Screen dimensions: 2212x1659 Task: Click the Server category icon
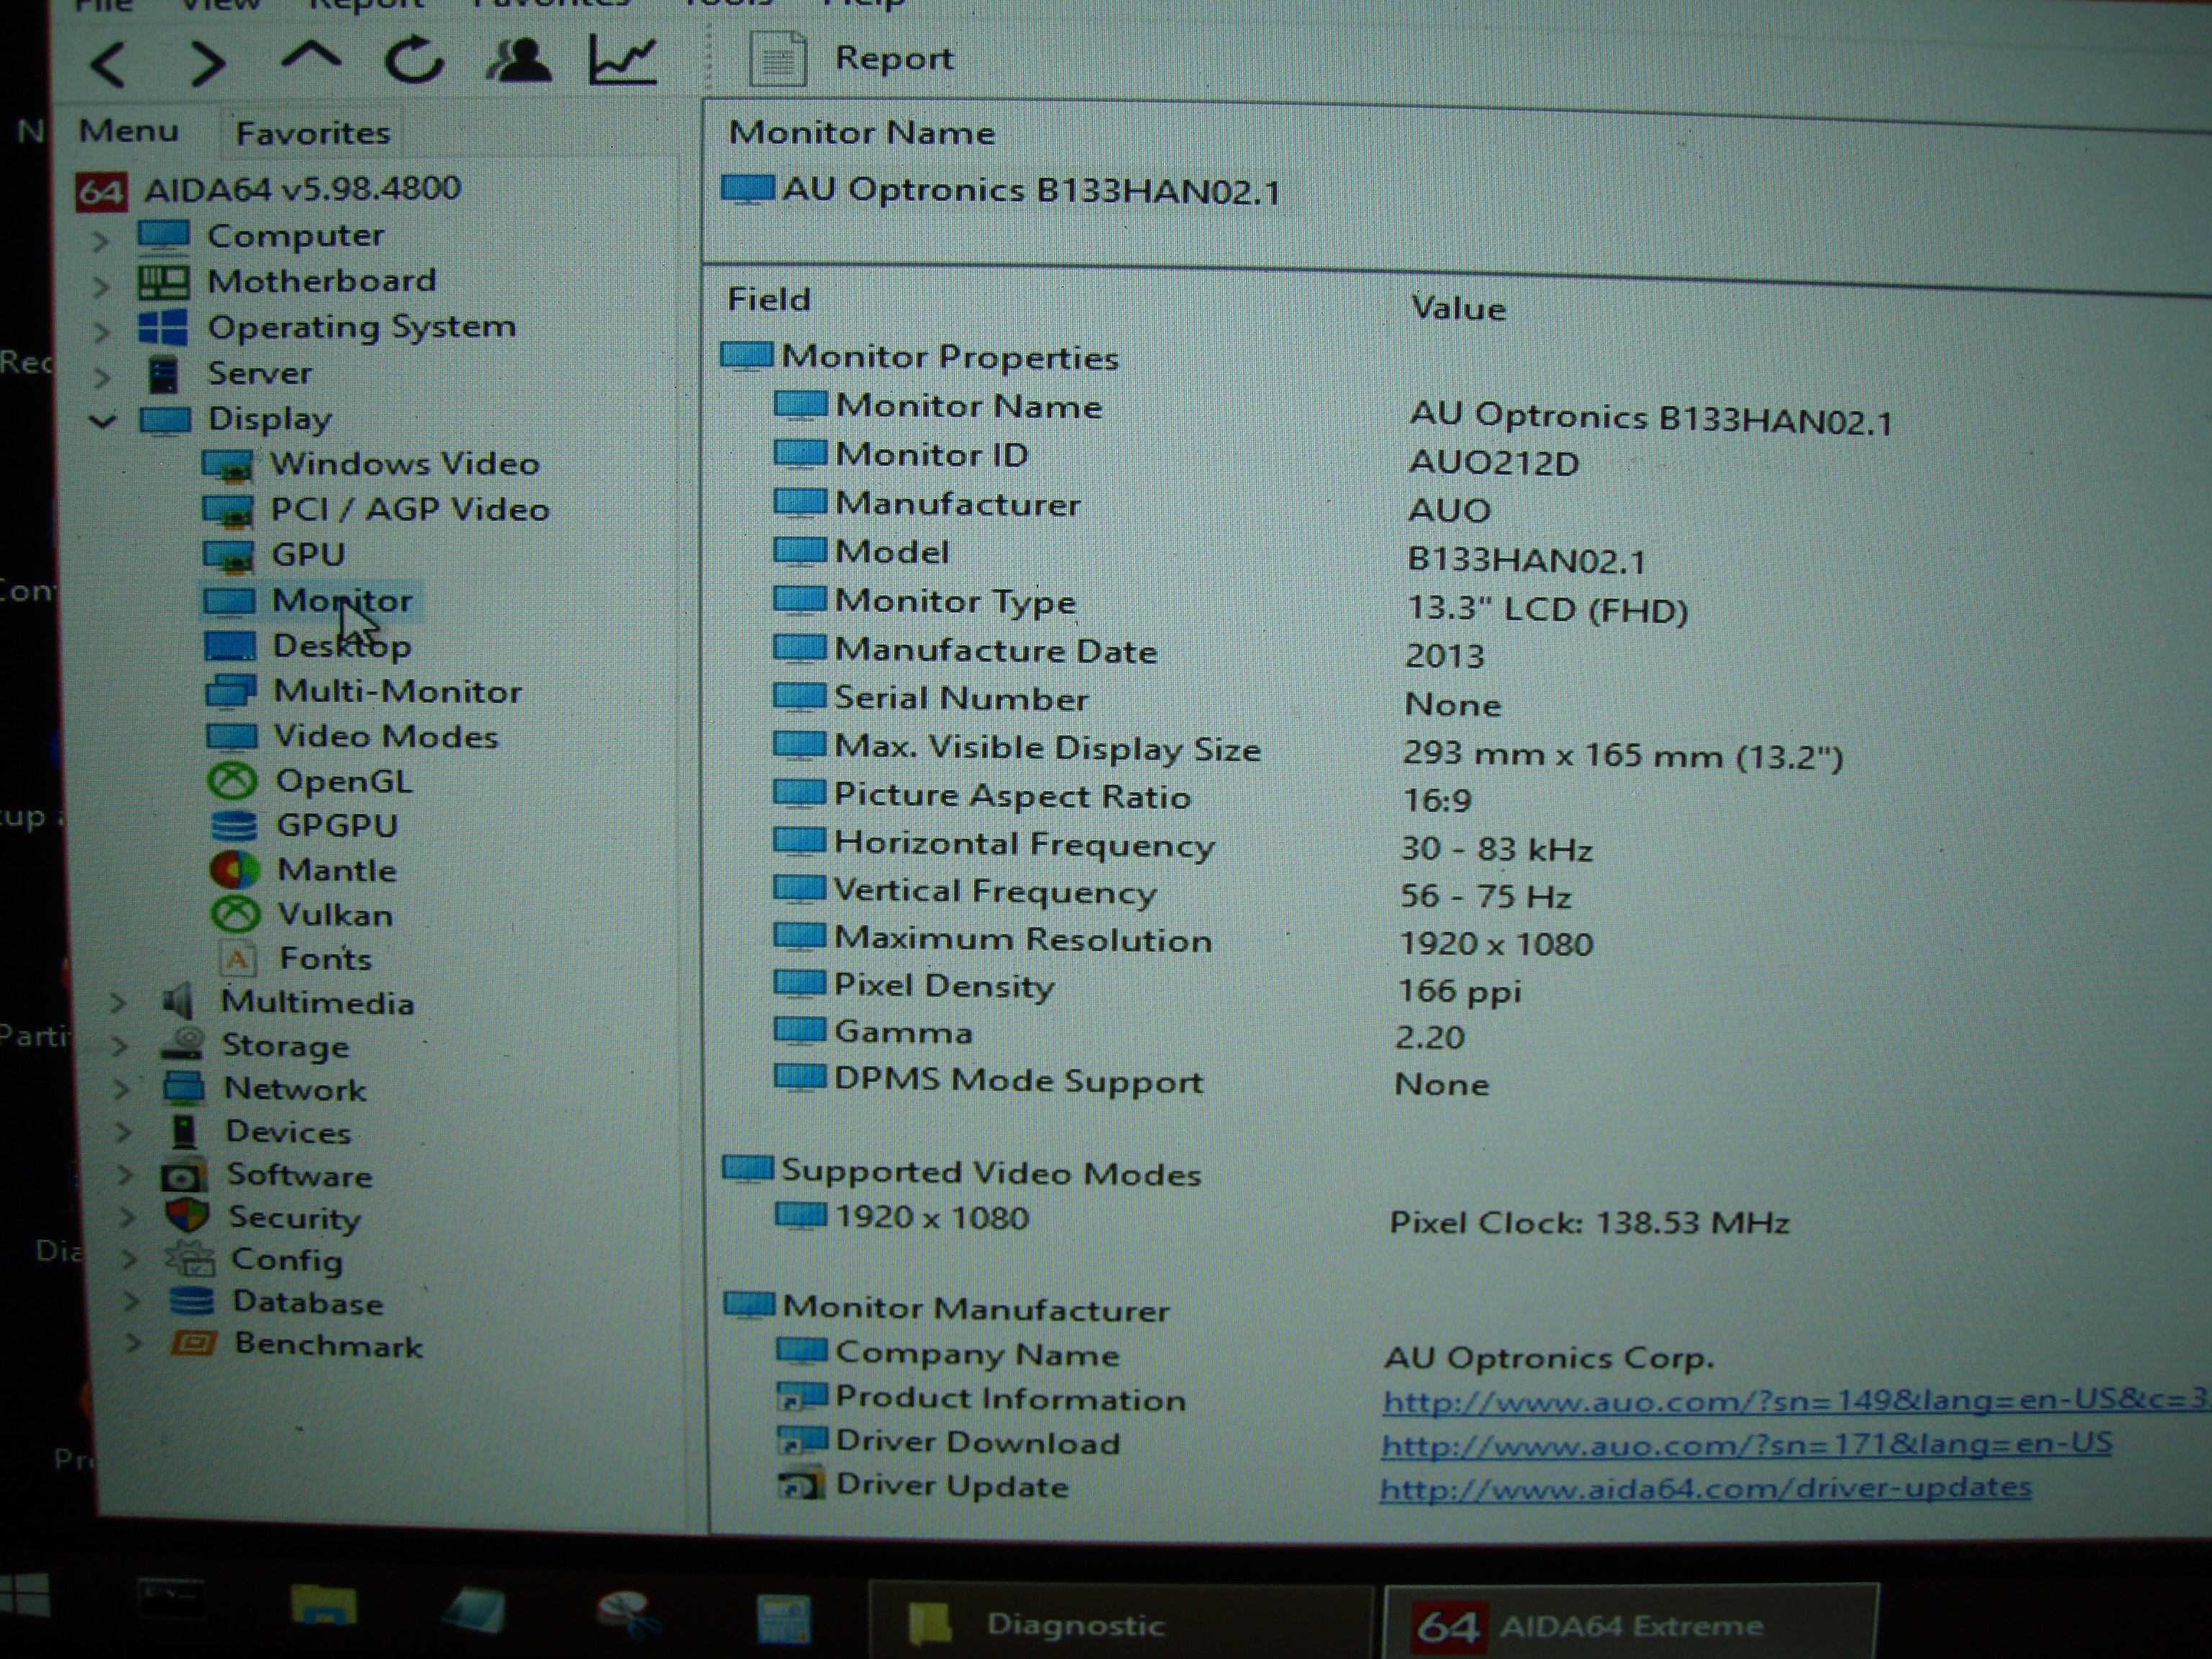(164, 375)
